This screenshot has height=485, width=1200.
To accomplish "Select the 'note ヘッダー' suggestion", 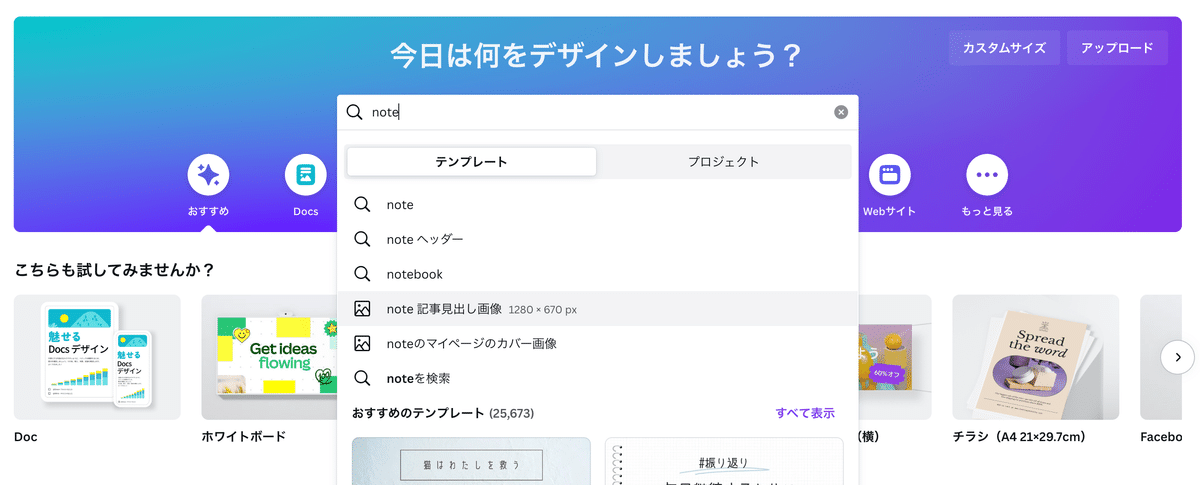I will click(x=597, y=240).
